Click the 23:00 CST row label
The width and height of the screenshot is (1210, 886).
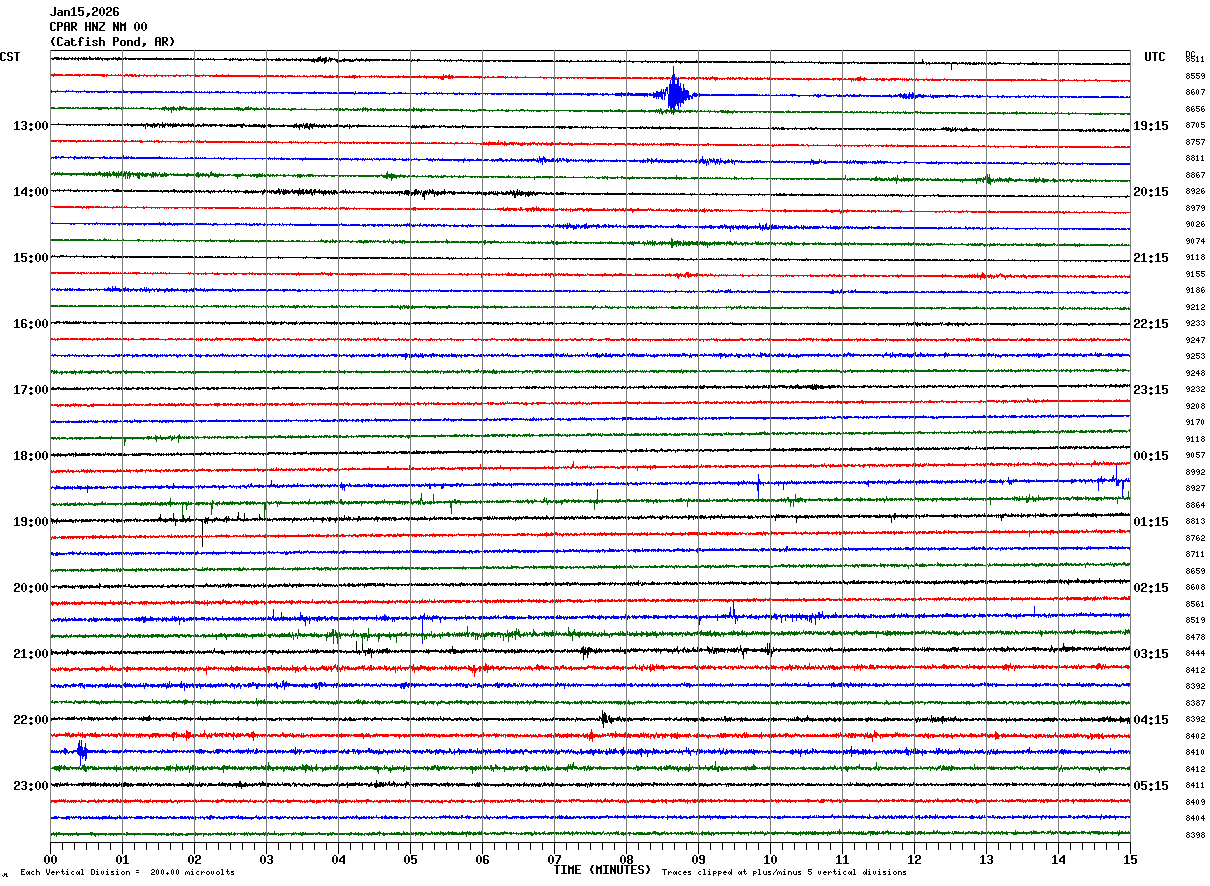pos(31,786)
